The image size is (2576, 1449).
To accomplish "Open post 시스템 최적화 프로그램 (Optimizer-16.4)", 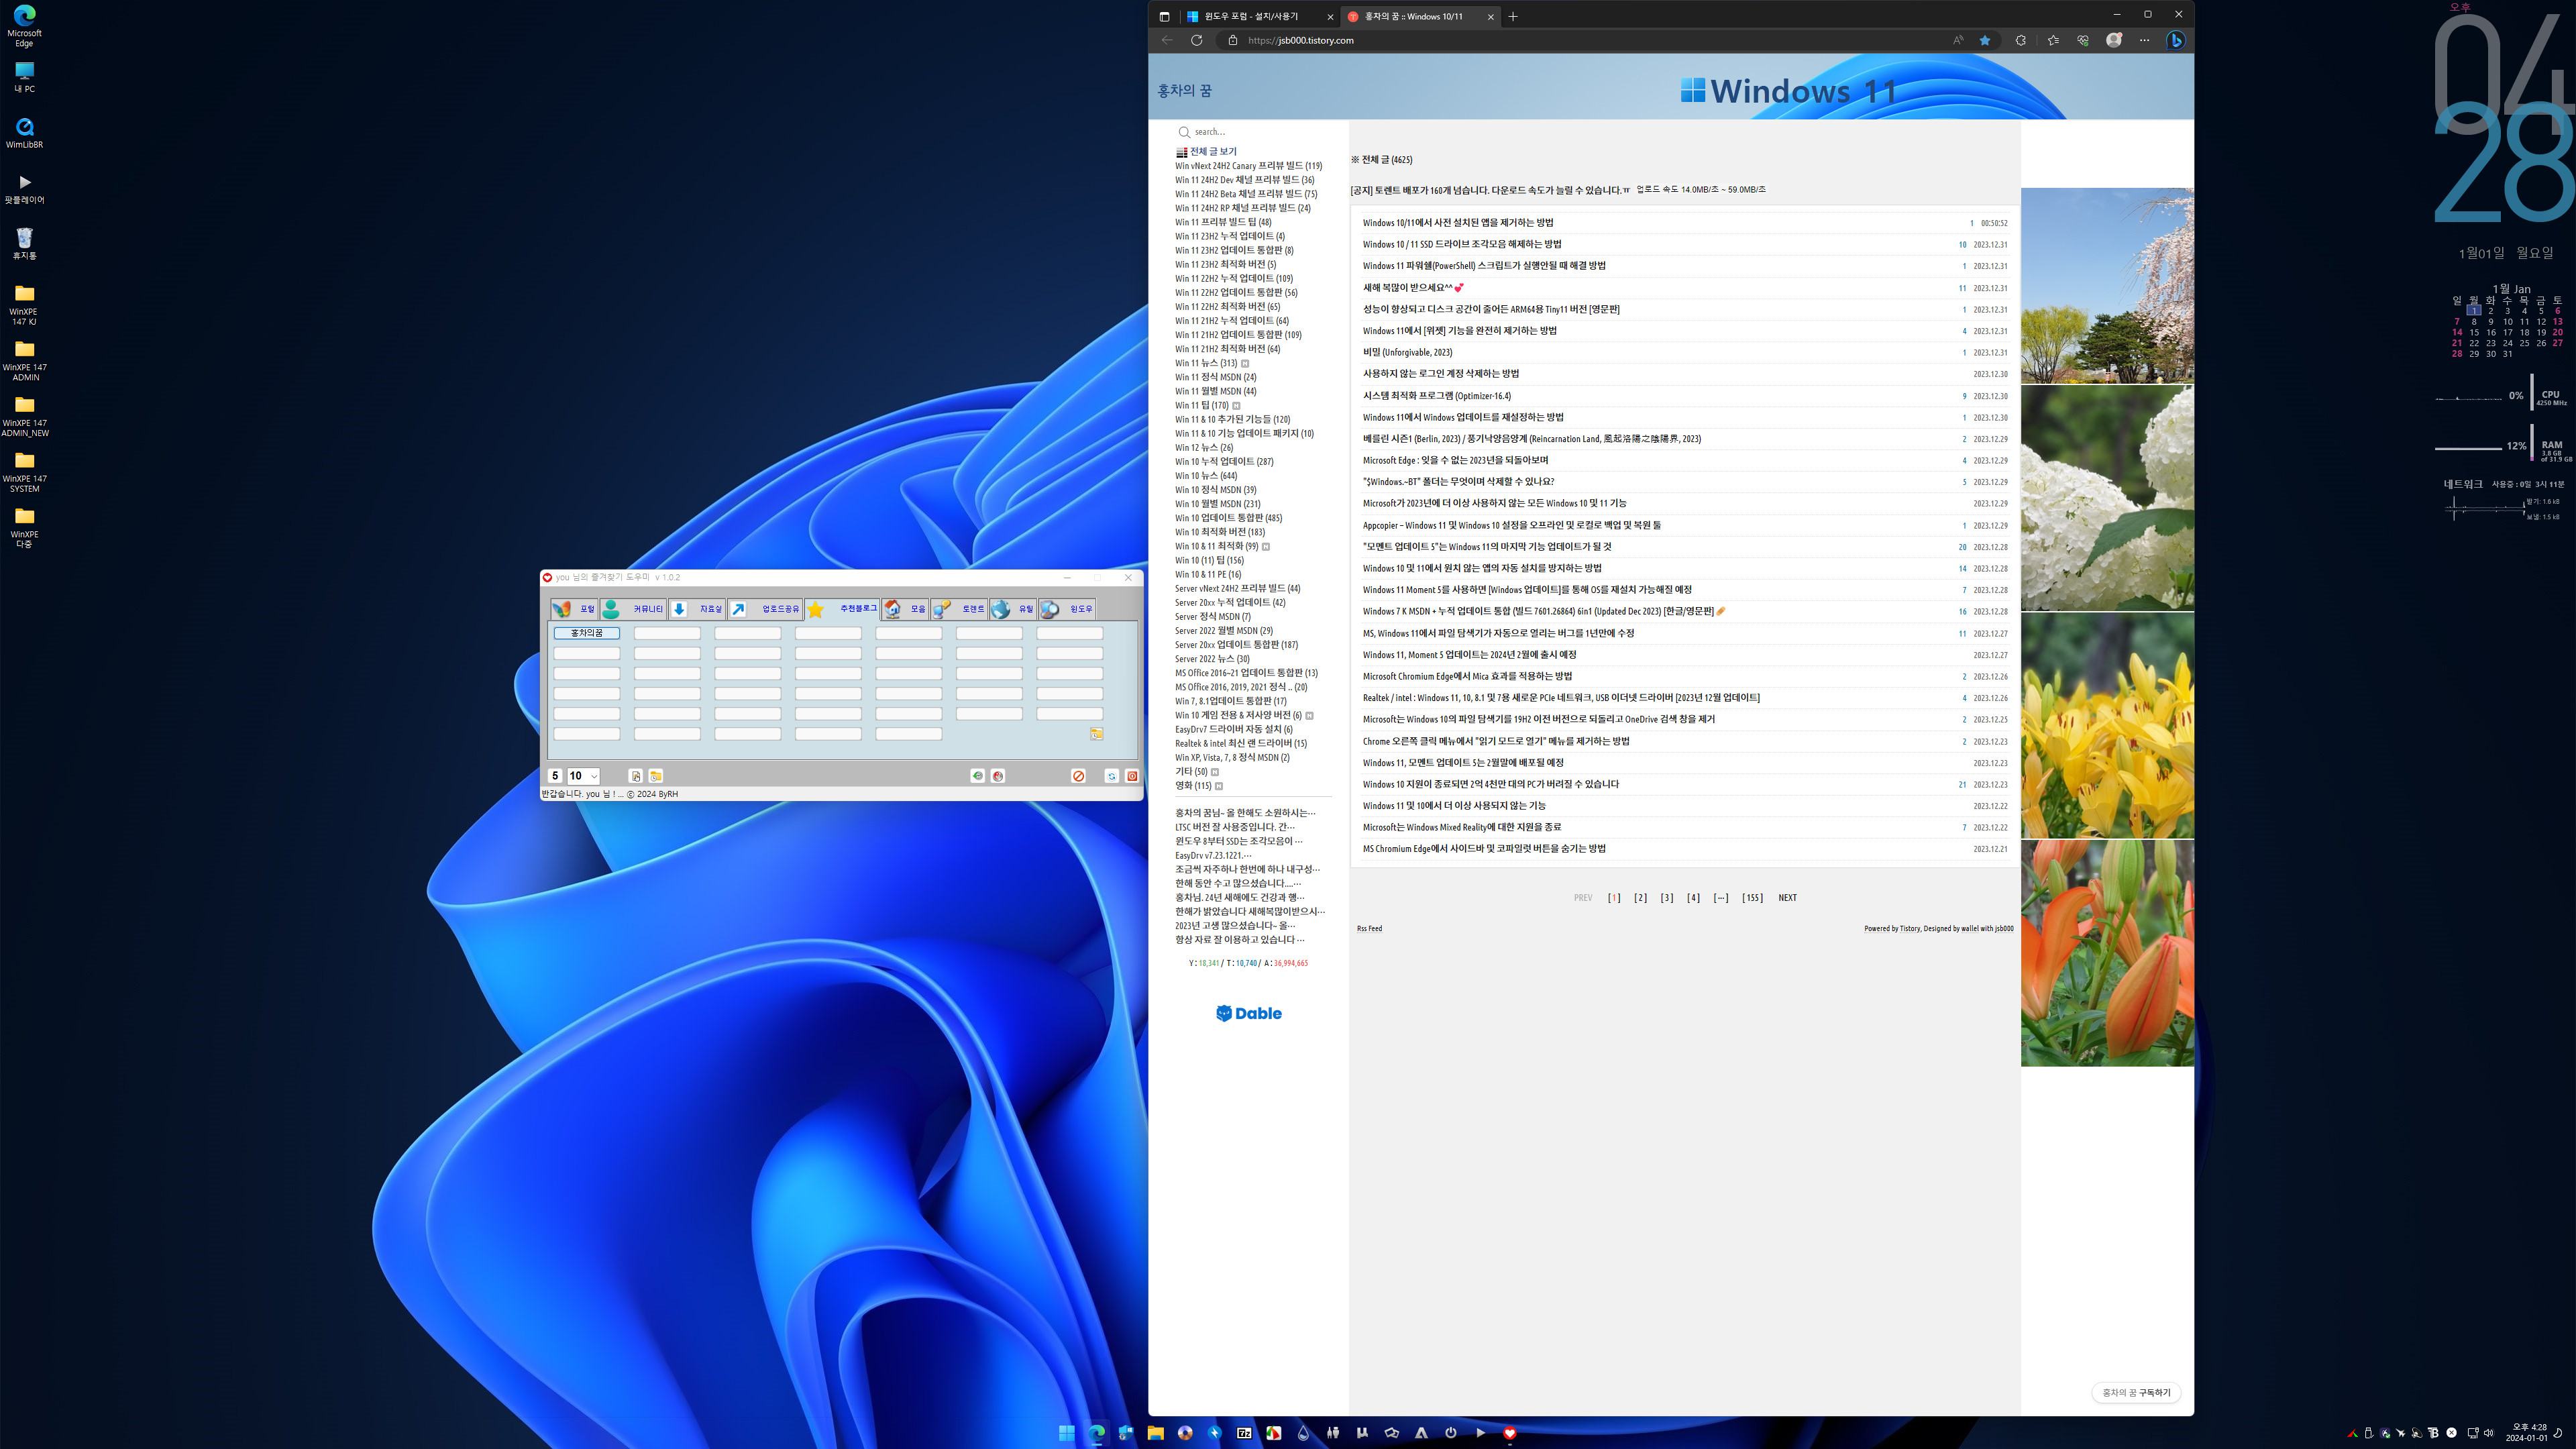I will pos(1436,396).
